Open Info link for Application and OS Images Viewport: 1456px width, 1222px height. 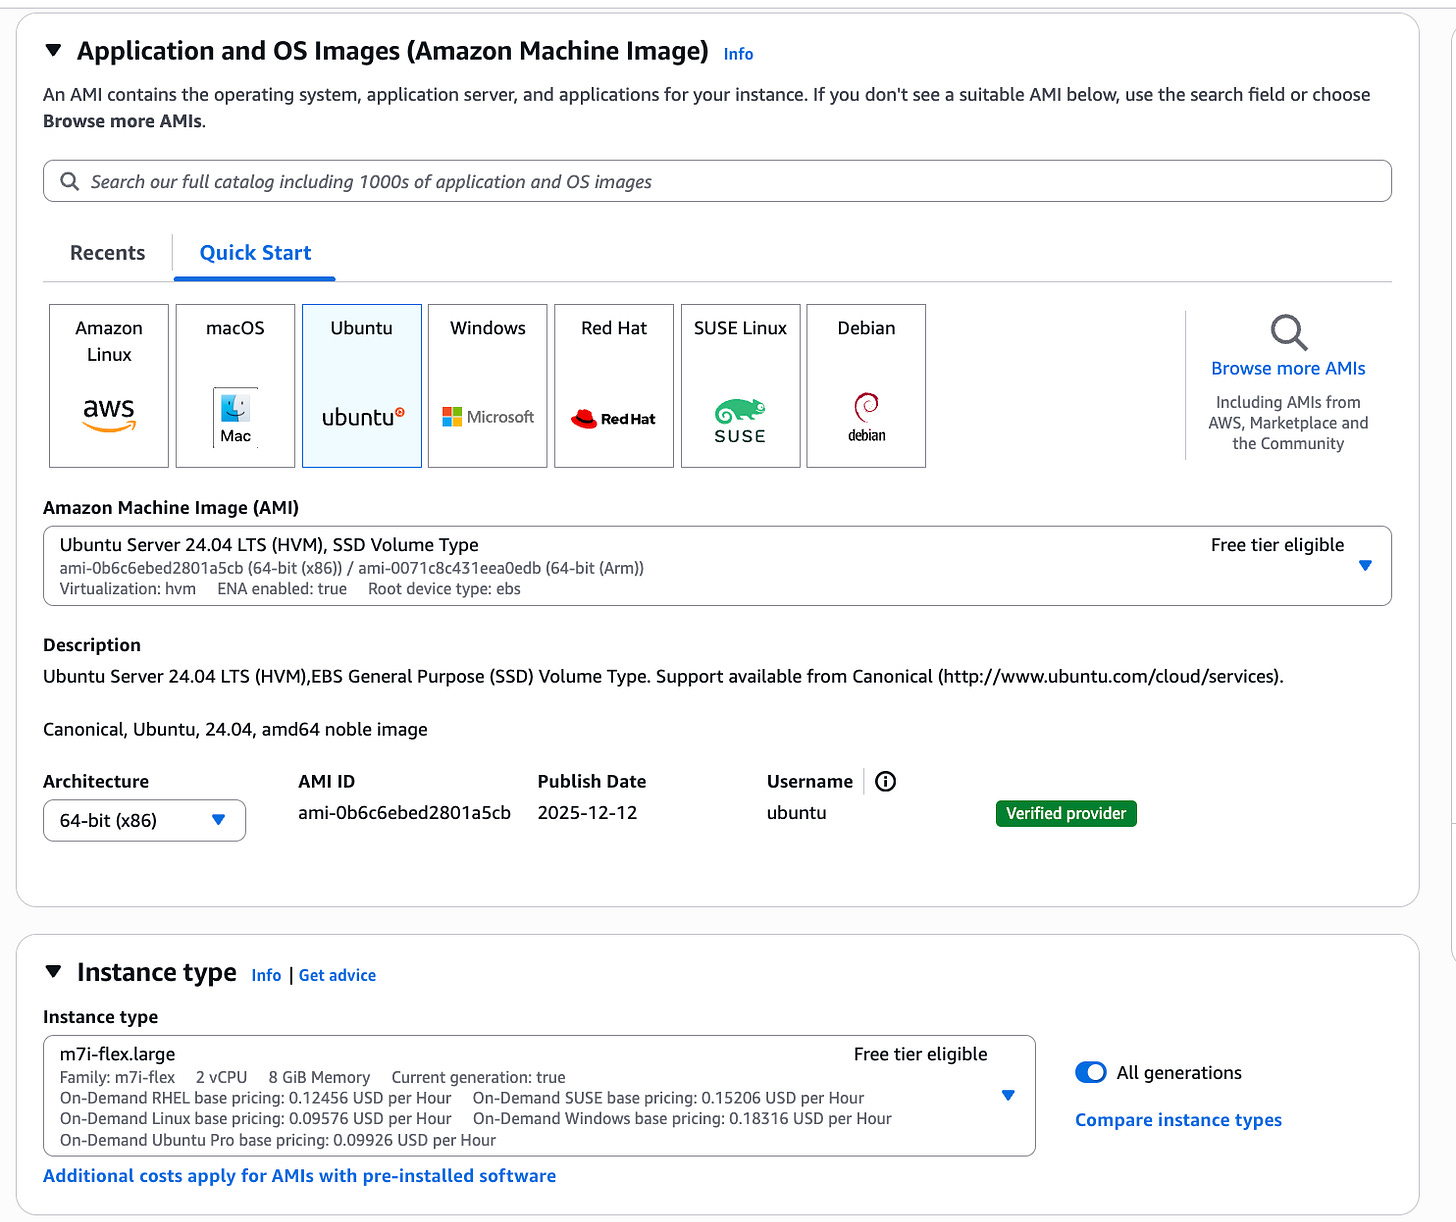738,54
